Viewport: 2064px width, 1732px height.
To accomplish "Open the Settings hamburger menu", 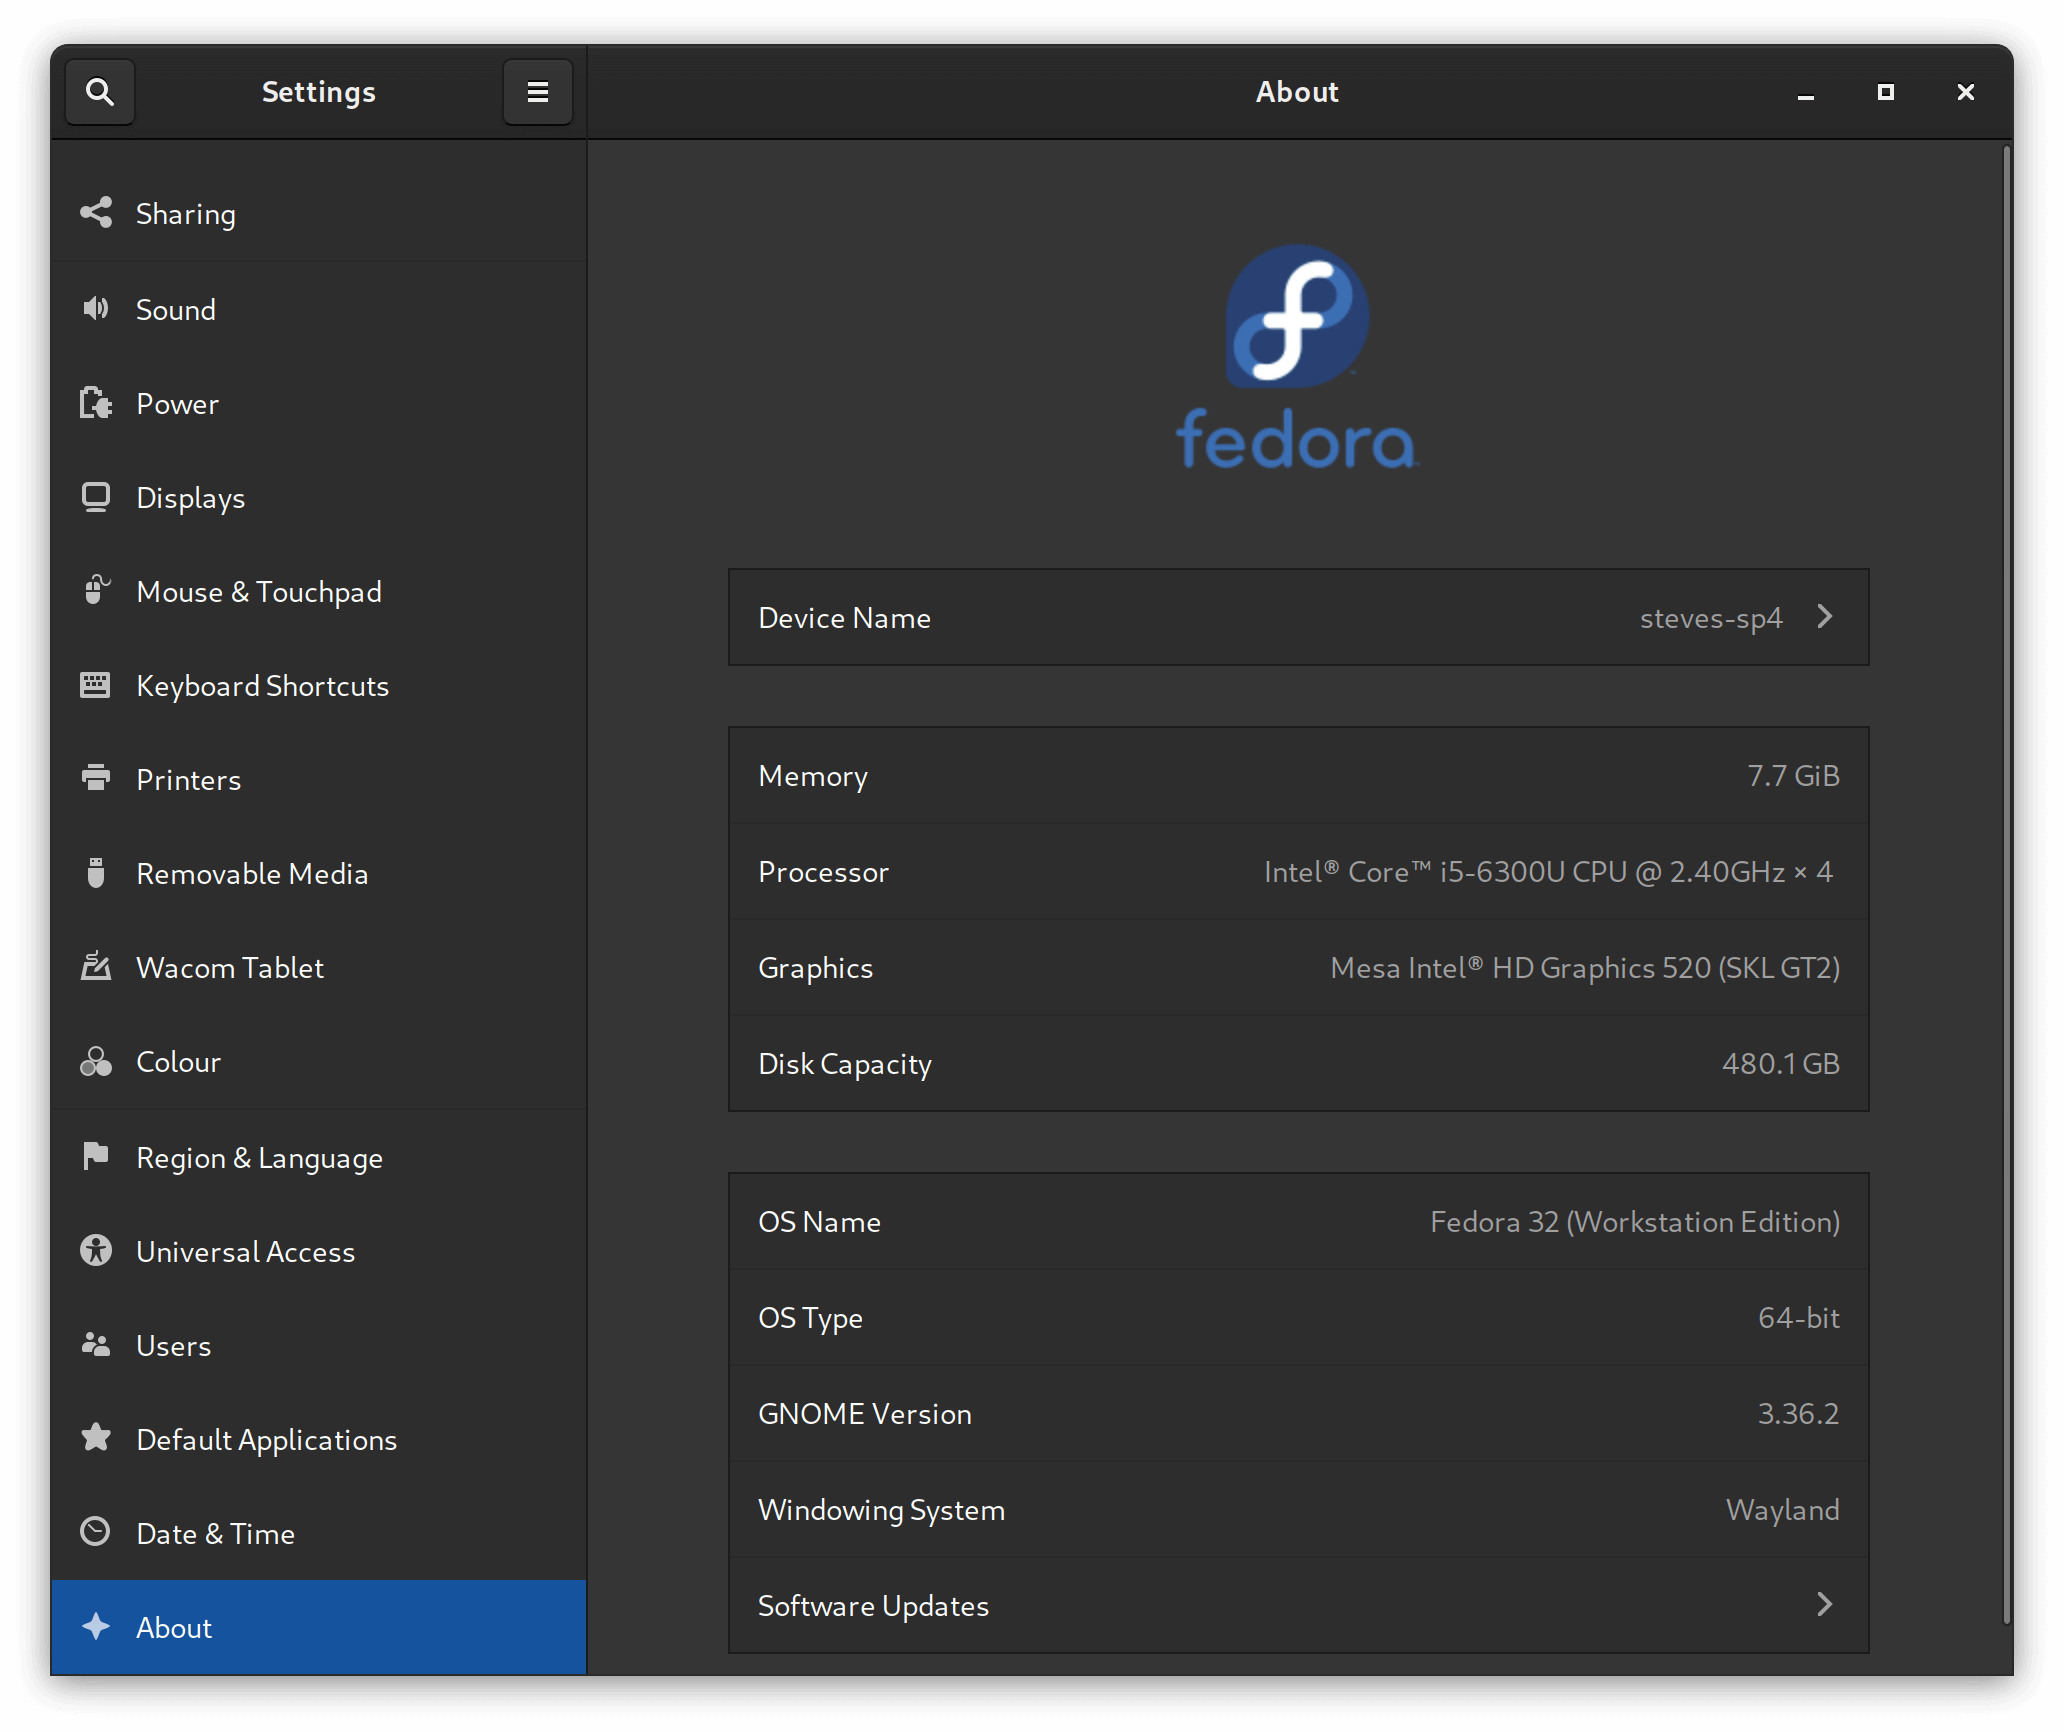I will [x=536, y=91].
